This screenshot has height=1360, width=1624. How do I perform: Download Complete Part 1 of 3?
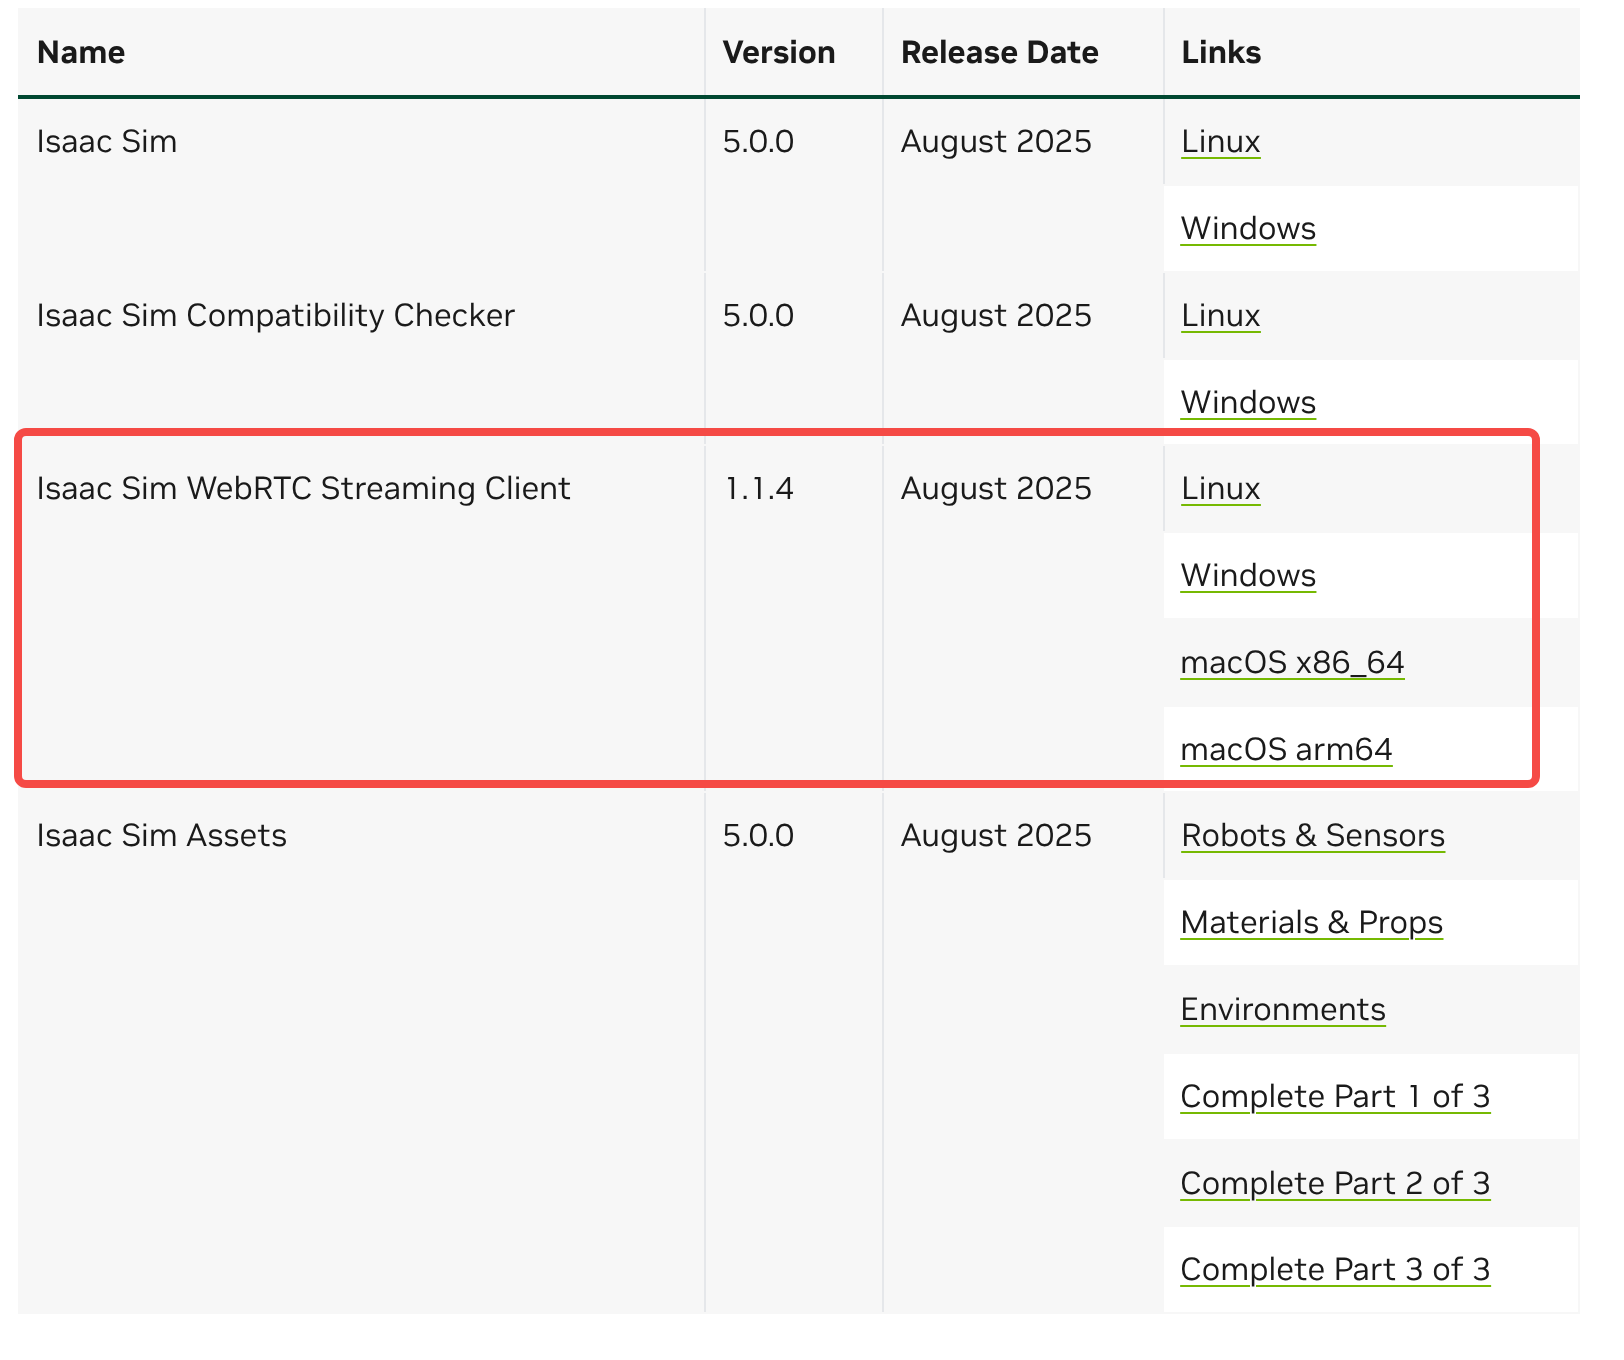pos(1335,1097)
